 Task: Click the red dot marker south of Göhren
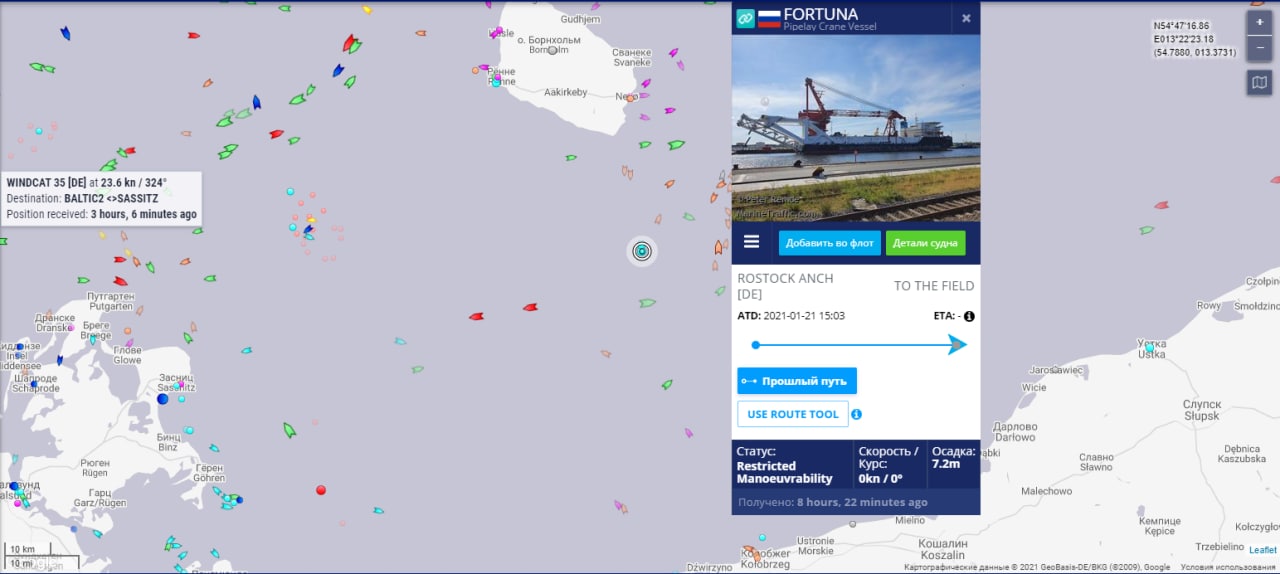(x=321, y=490)
